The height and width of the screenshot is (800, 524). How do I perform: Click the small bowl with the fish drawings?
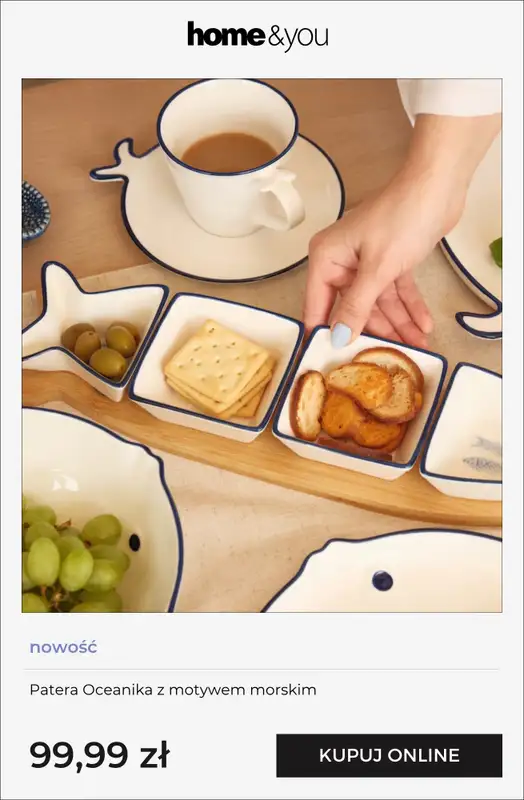click(463, 431)
